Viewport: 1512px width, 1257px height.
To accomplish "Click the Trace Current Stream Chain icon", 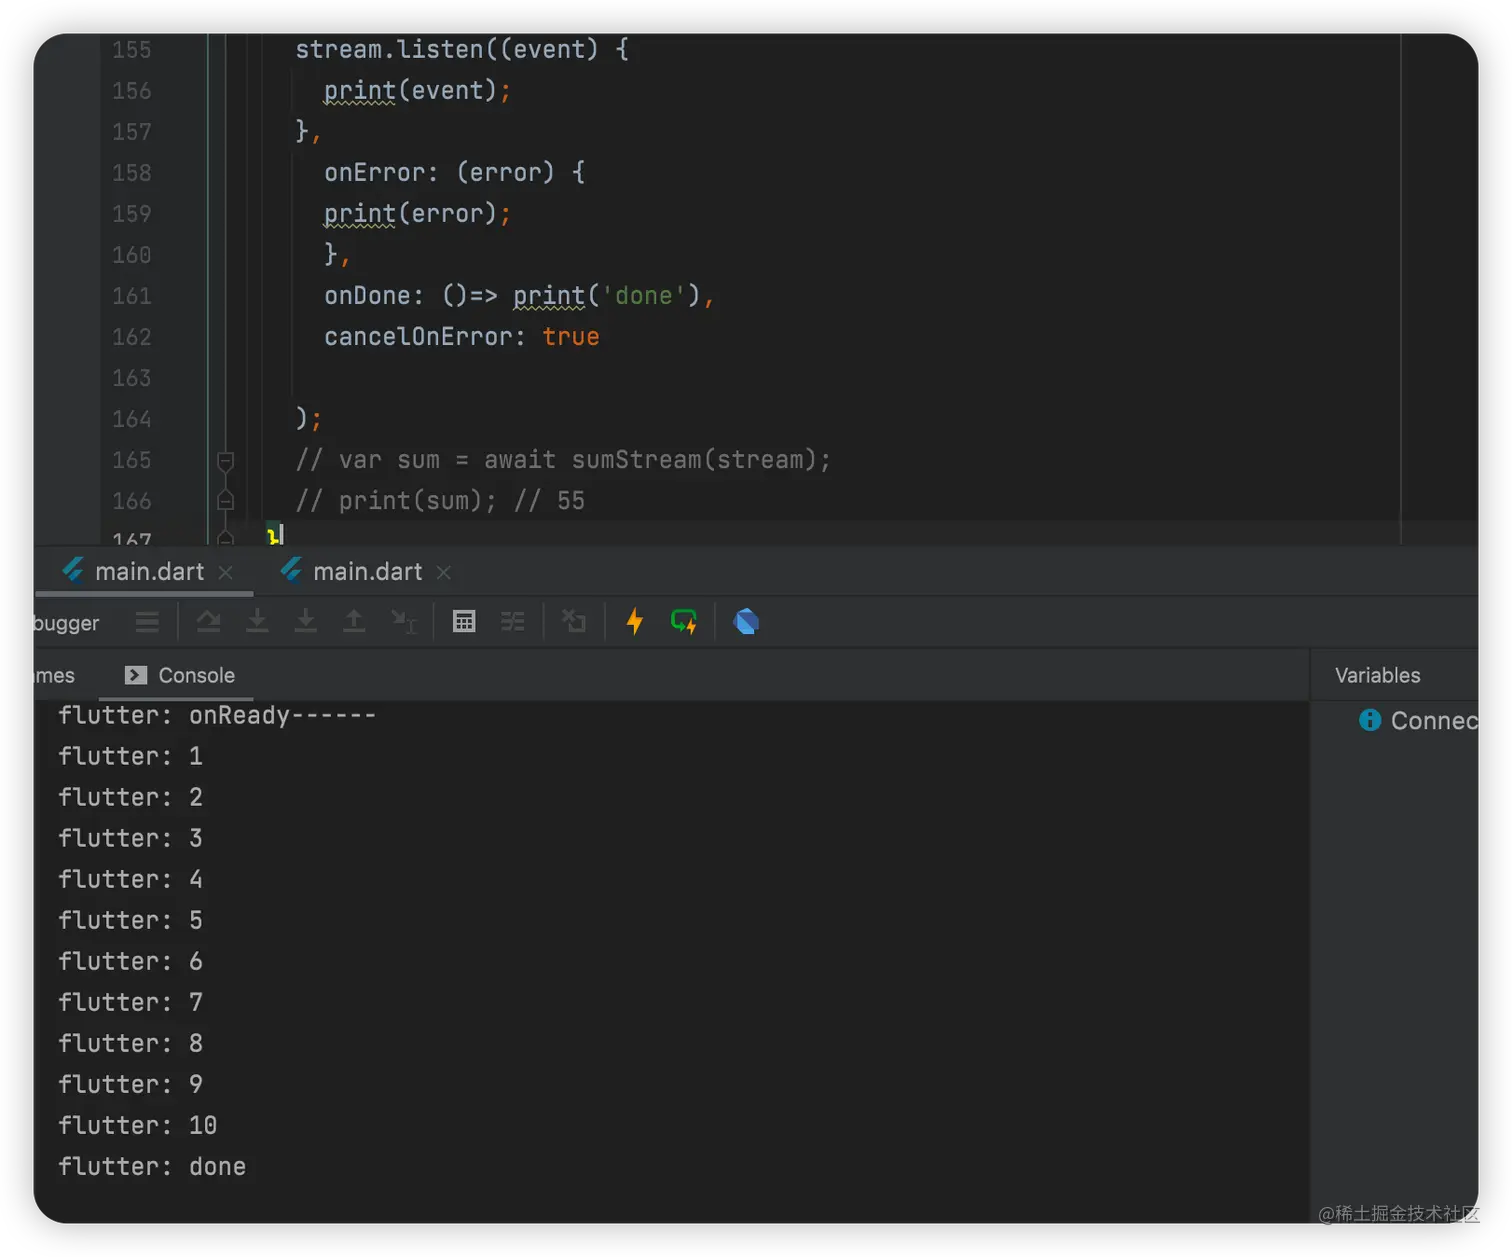I will coord(513,622).
